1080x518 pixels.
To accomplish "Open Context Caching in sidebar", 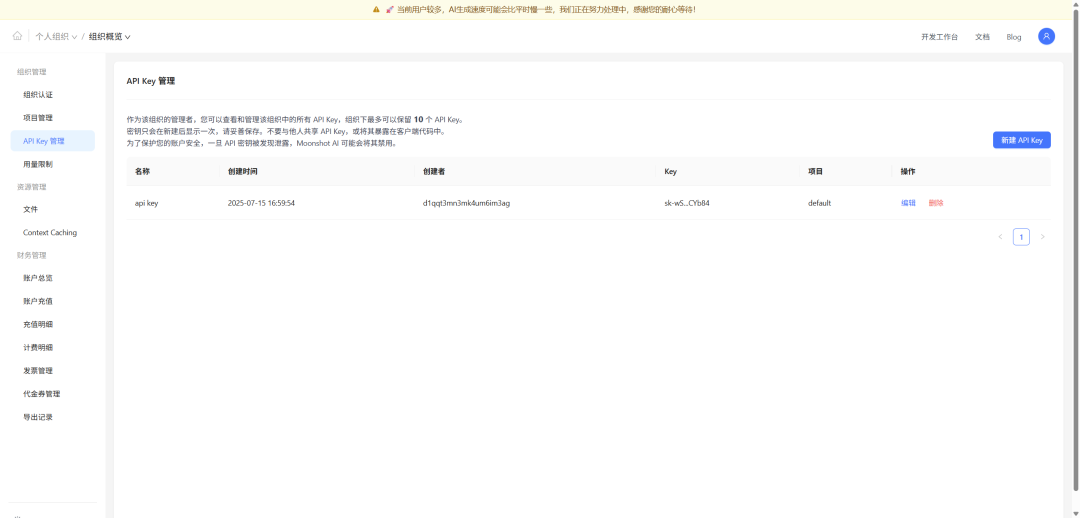I will 53,232.
